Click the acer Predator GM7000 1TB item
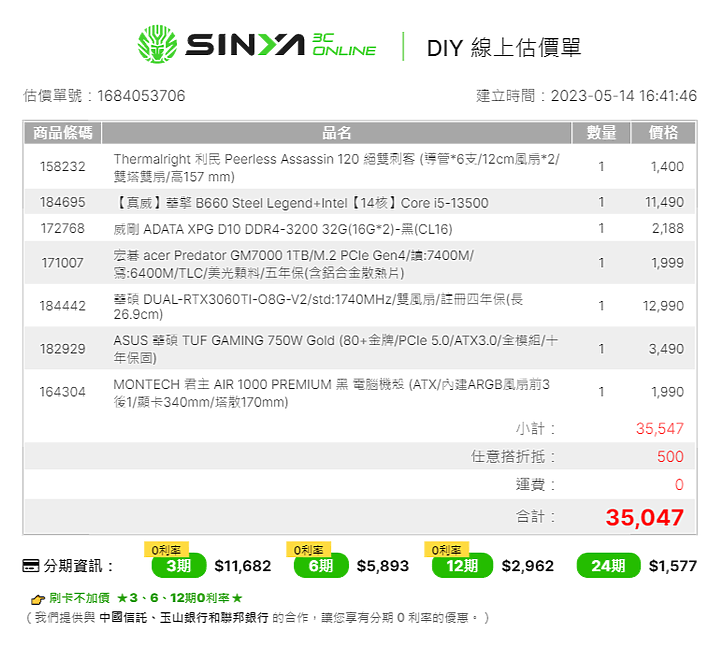 click(294, 264)
